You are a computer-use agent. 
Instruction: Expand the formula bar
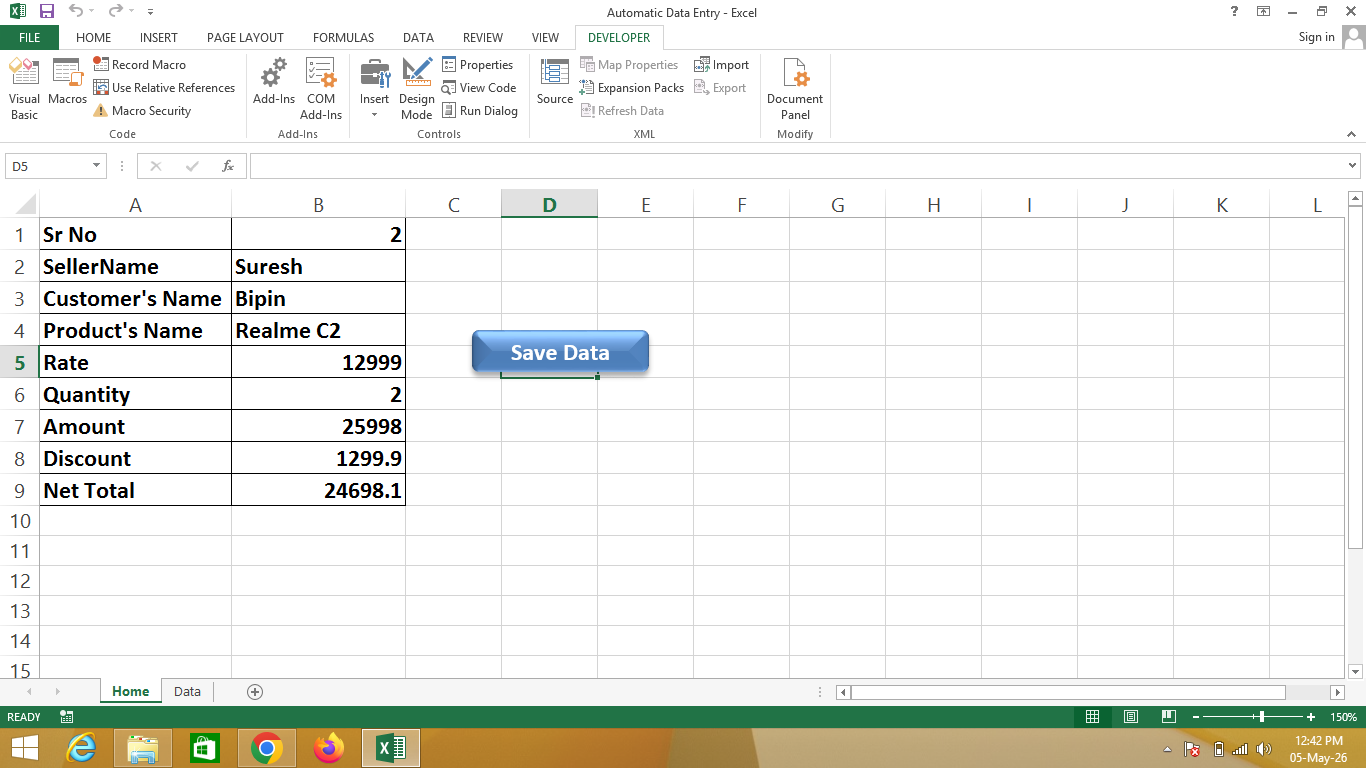[x=1353, y=166]
